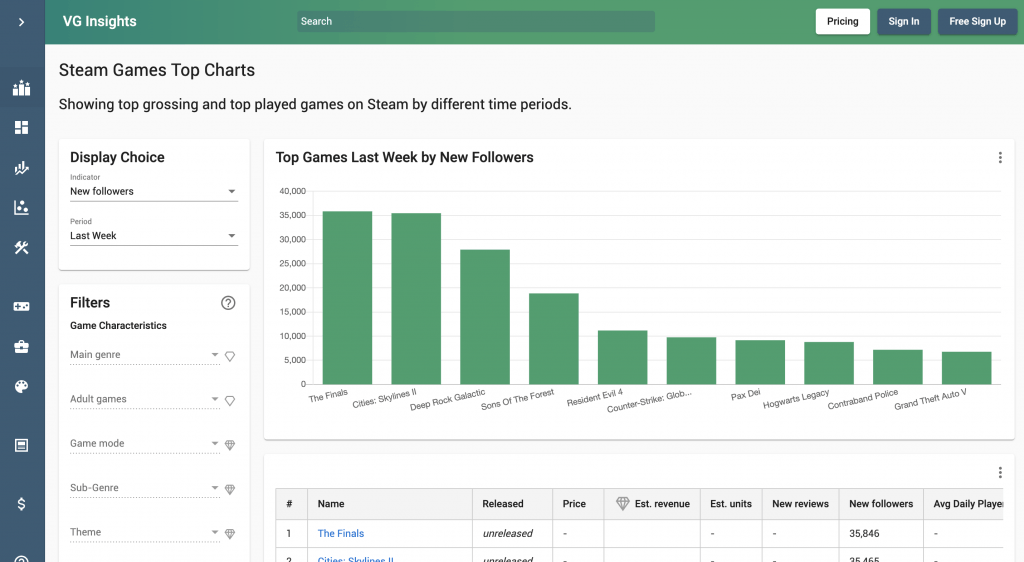
Task: Expand the sidebar with the chevron icon
Action: pyautogui.click(x=22, y=22)
